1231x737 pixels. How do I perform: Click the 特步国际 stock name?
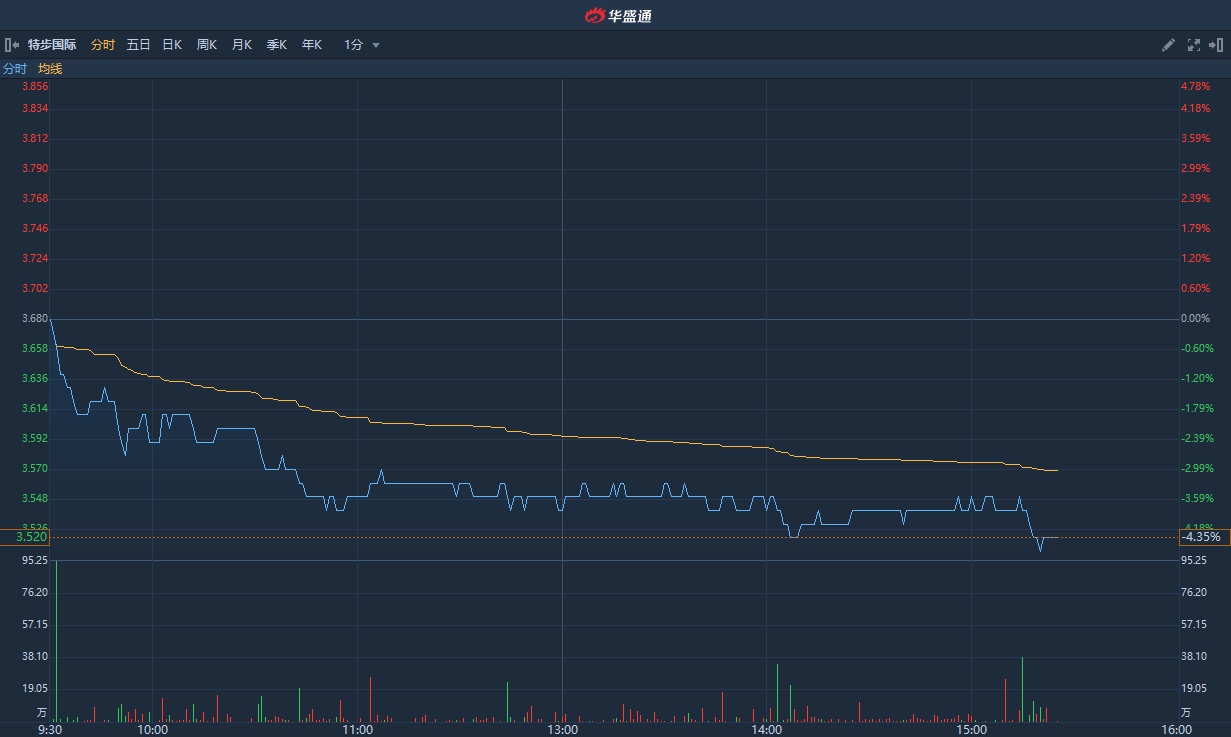point(52,45)
